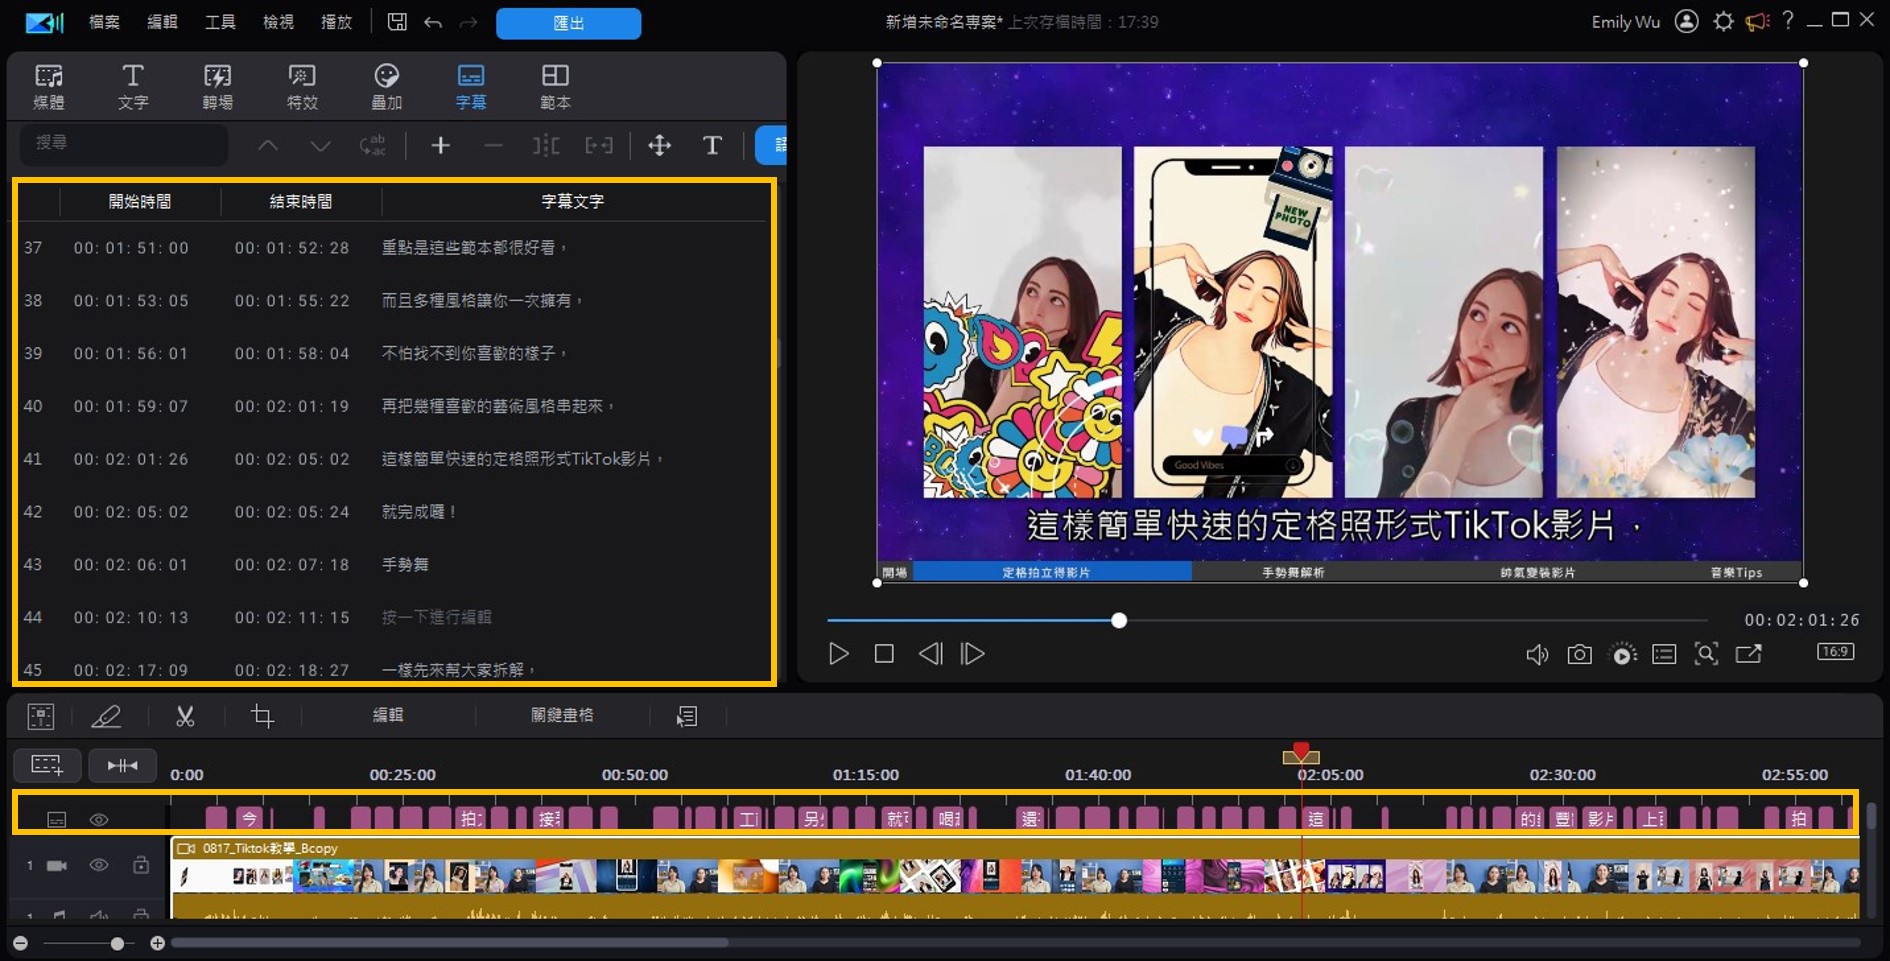Switch to the 字幕 (Subtitles) tab
The width and height of the screenshot is (1890, 961).
(470, 85)
